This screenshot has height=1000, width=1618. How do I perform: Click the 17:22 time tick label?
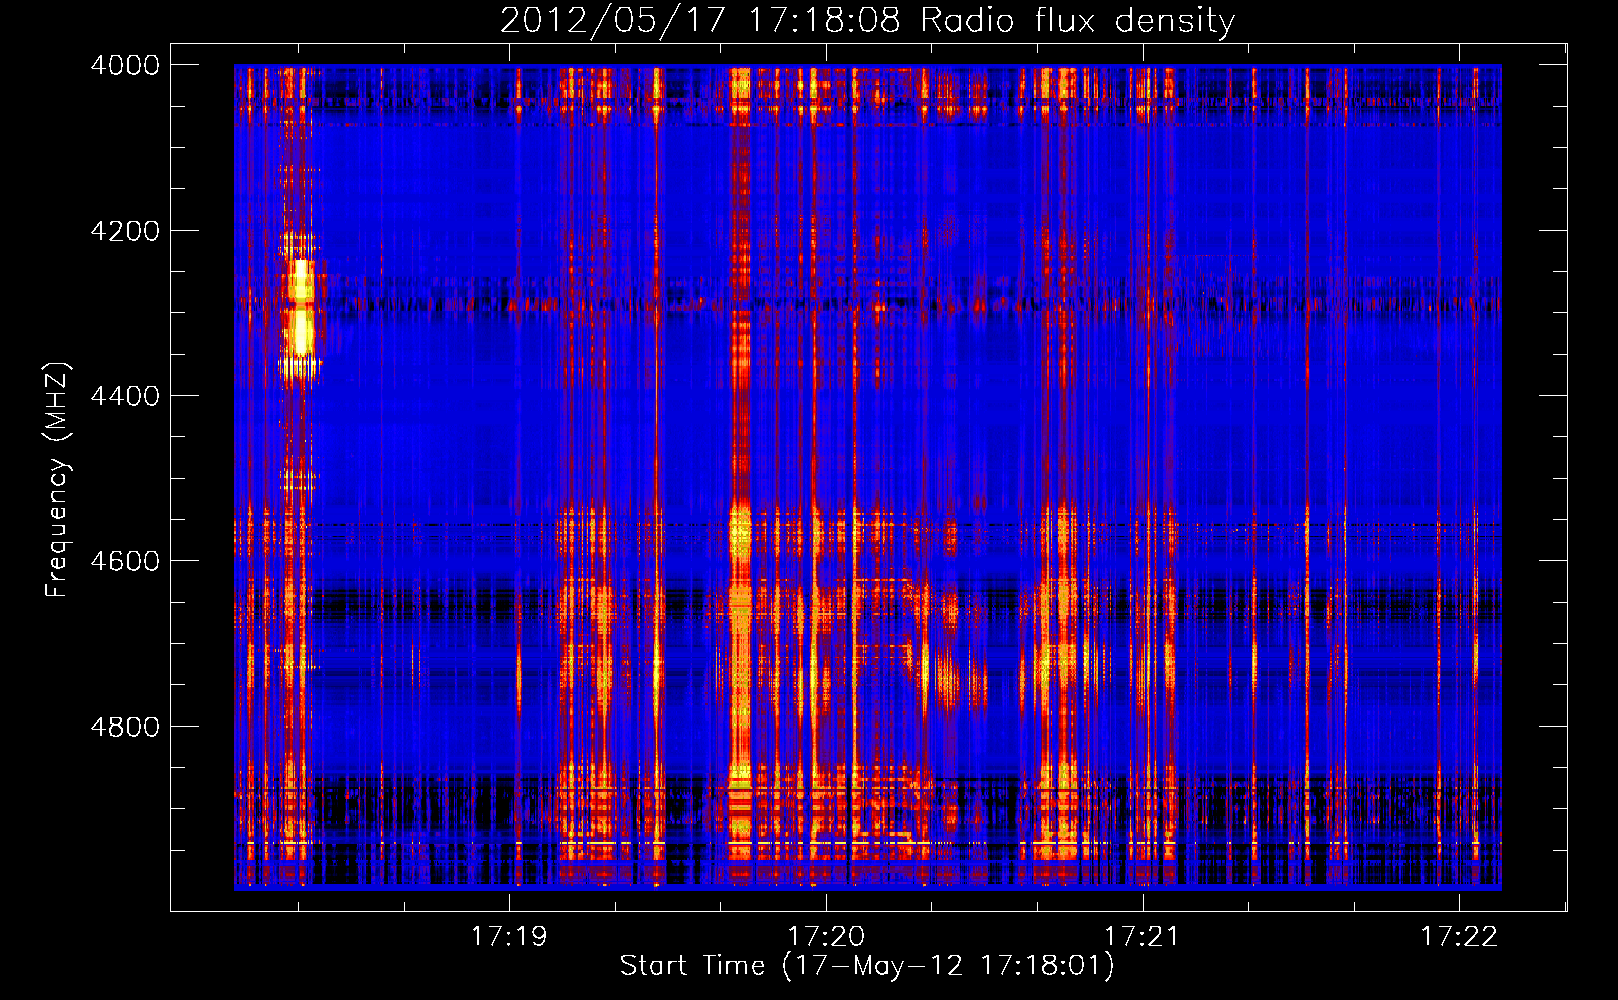pyautogui.click(x=1459, y=937)
